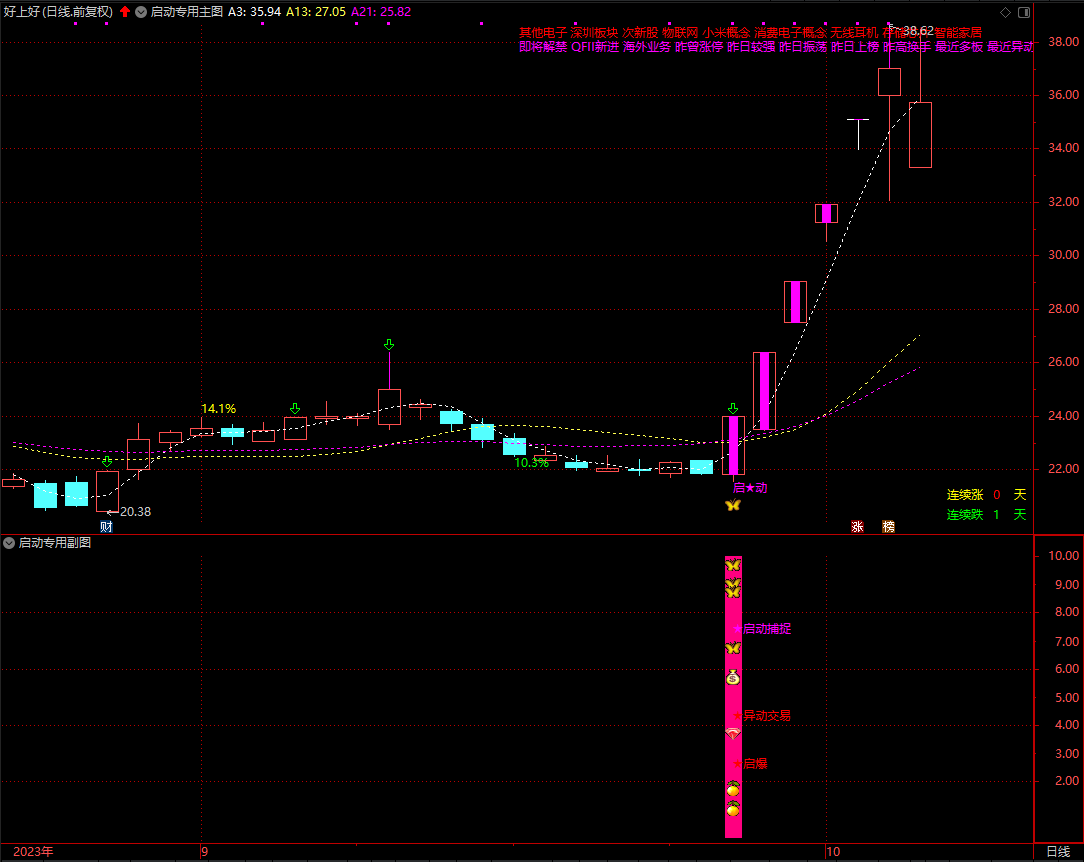The height and width of the screenshot is (862, 1084).
Task: Click the 昨日振荡 status tag
Action: [x=803, y=47]
